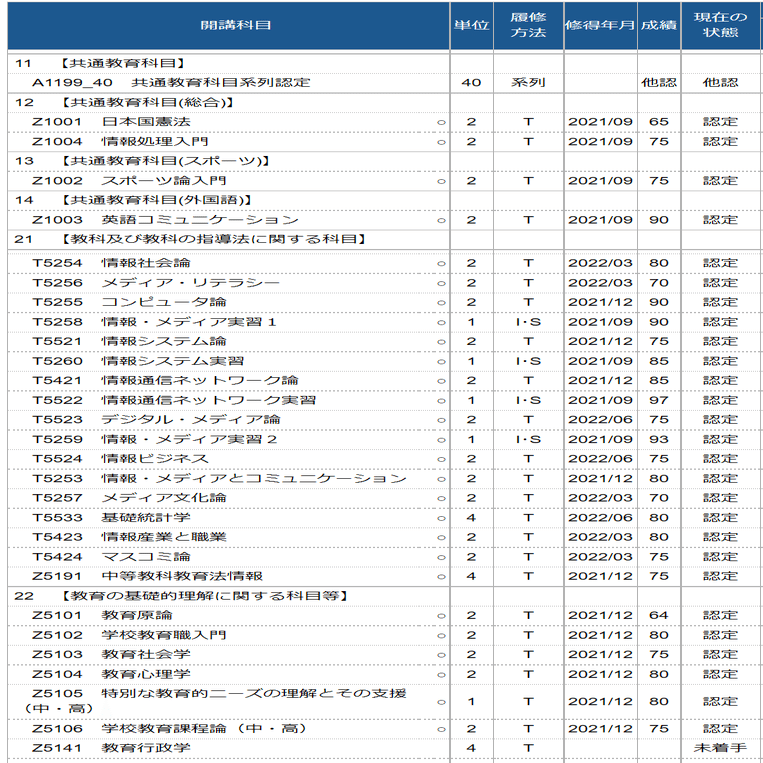This screenshot has width=763, height=763.
Task: Click the circle marker beside 中等教科教育法情報
Action: tap(441, 578)
